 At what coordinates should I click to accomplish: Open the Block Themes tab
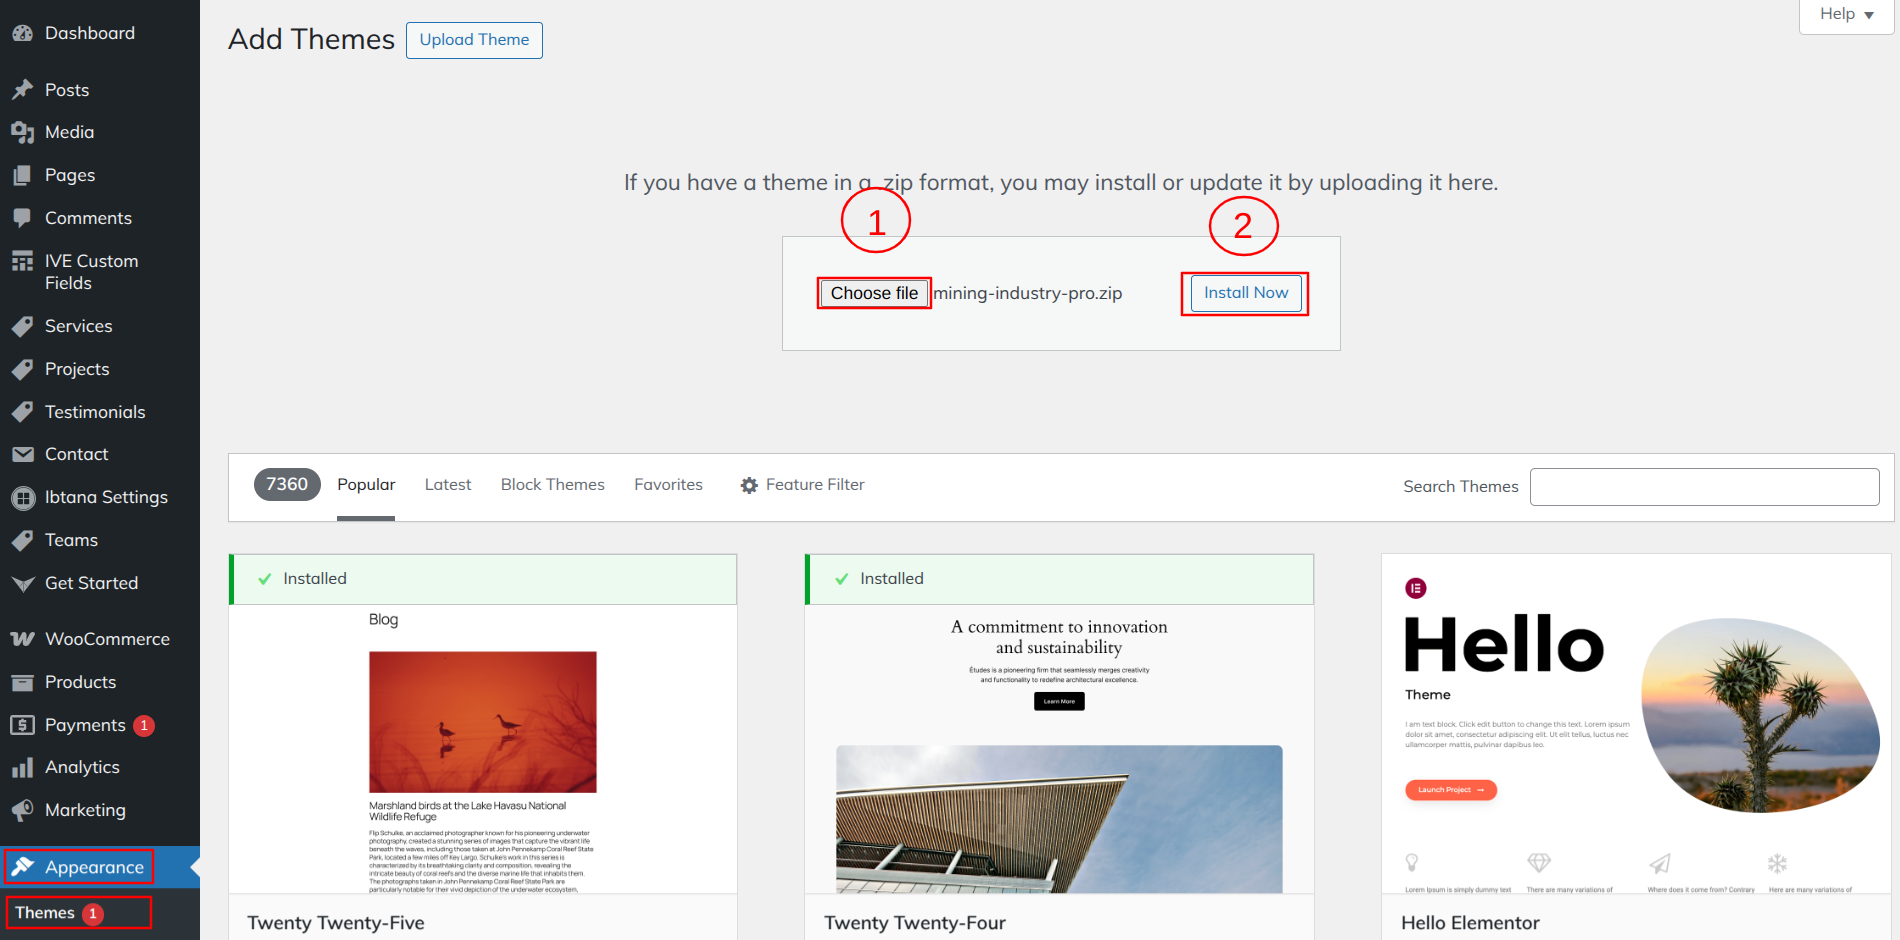552,485
